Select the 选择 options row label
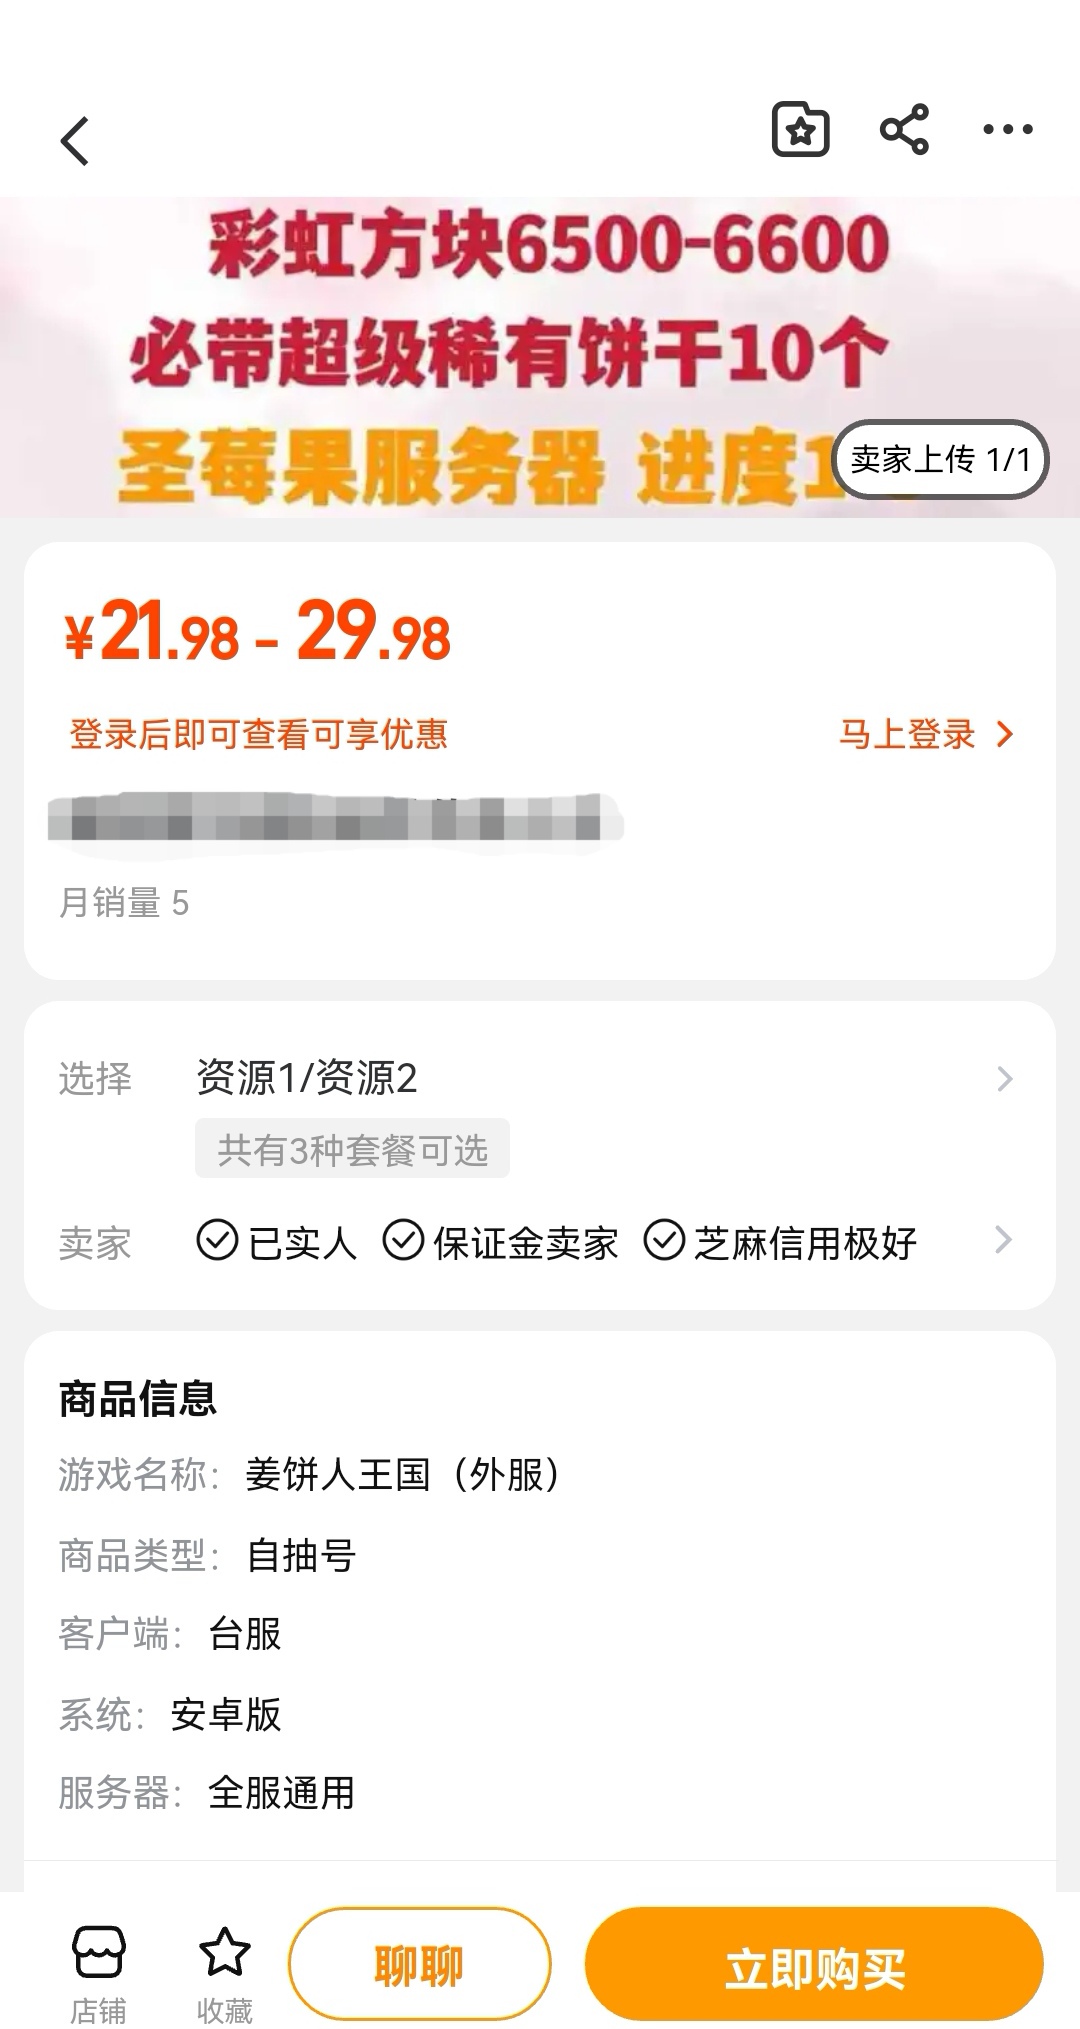This screenshot has width=1080, height=2029. tap(95, 1079)
